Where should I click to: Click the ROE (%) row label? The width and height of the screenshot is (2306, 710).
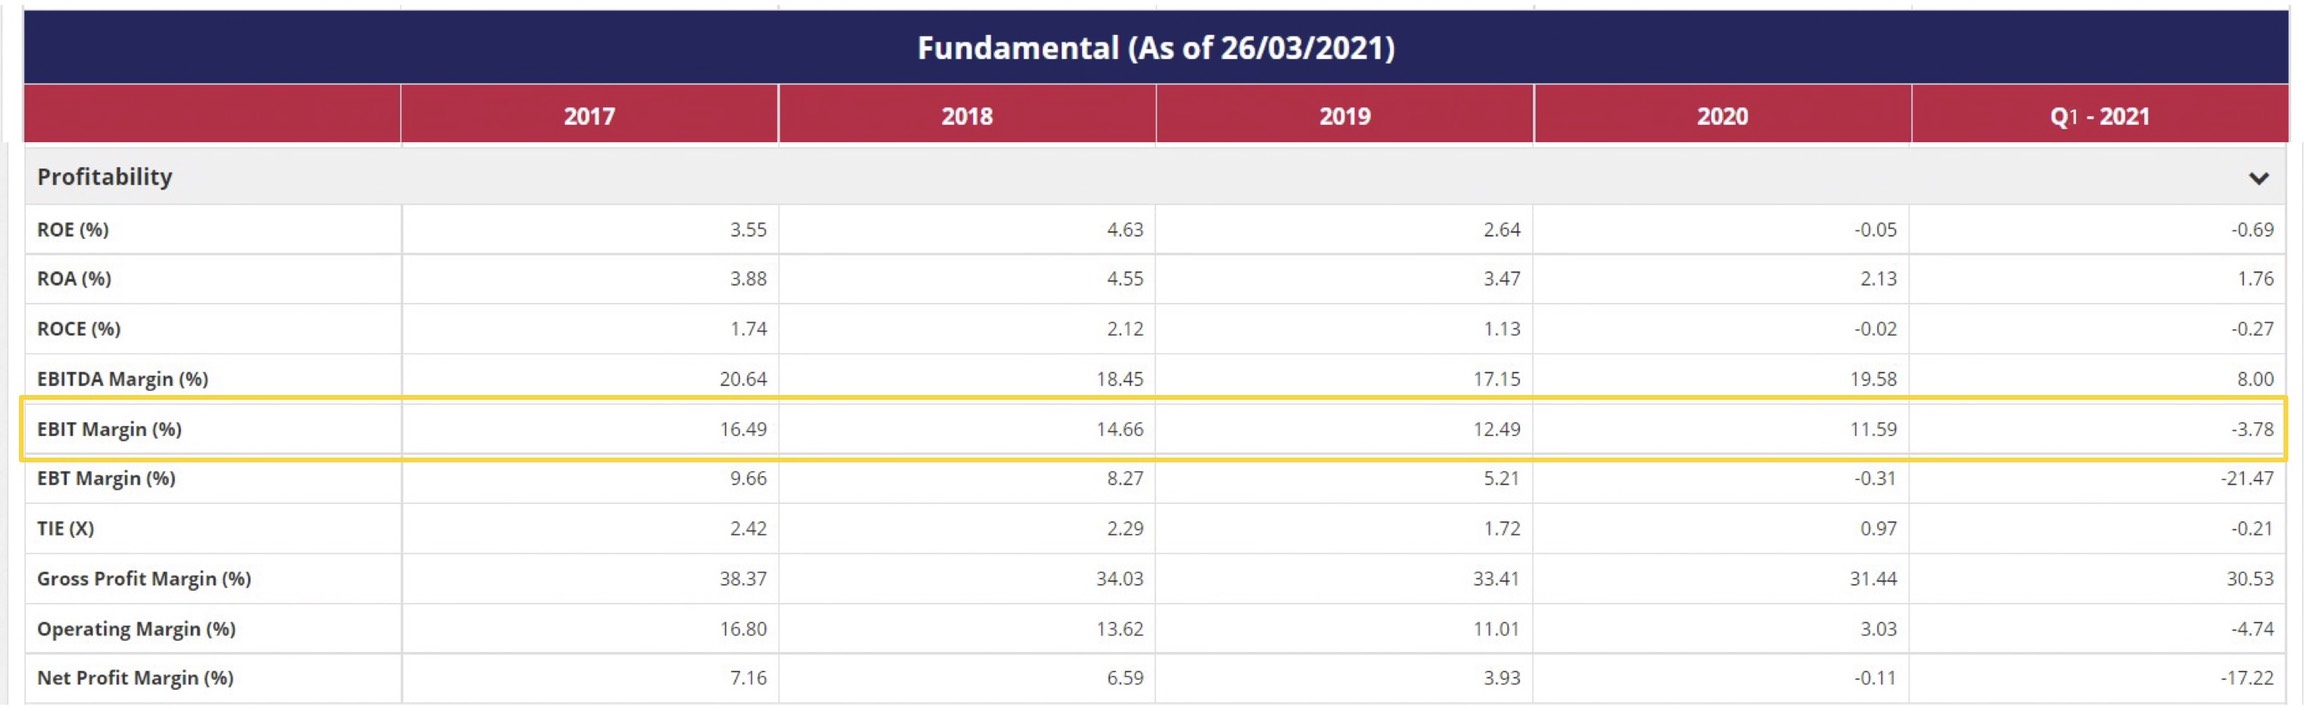[x=73, y=230]
